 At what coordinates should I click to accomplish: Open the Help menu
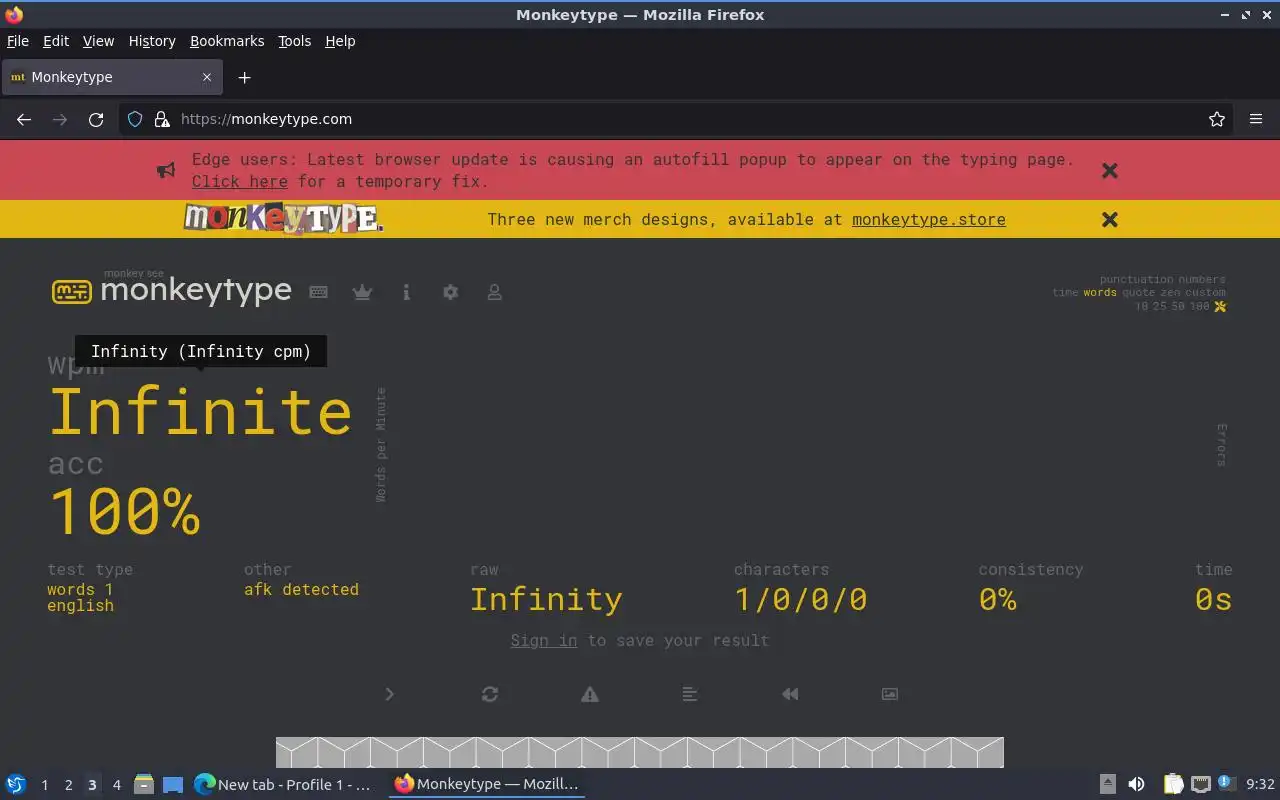340,41
